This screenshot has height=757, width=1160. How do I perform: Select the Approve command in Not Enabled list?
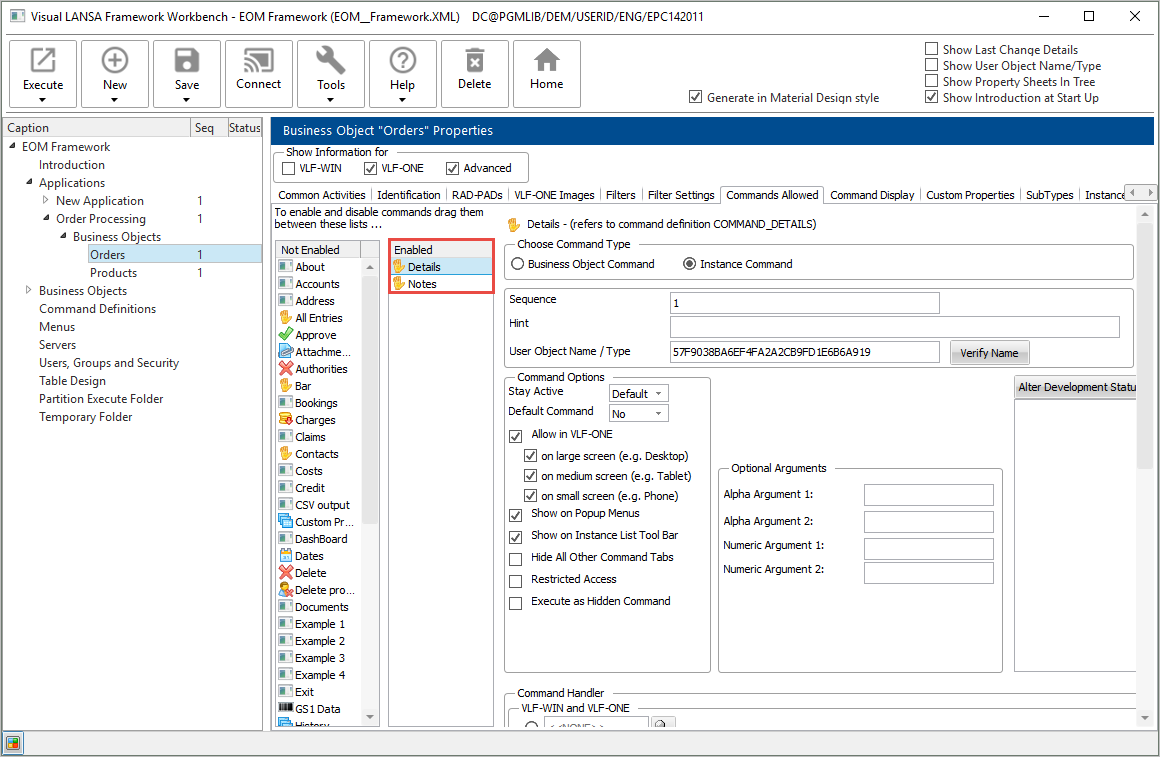315,335
